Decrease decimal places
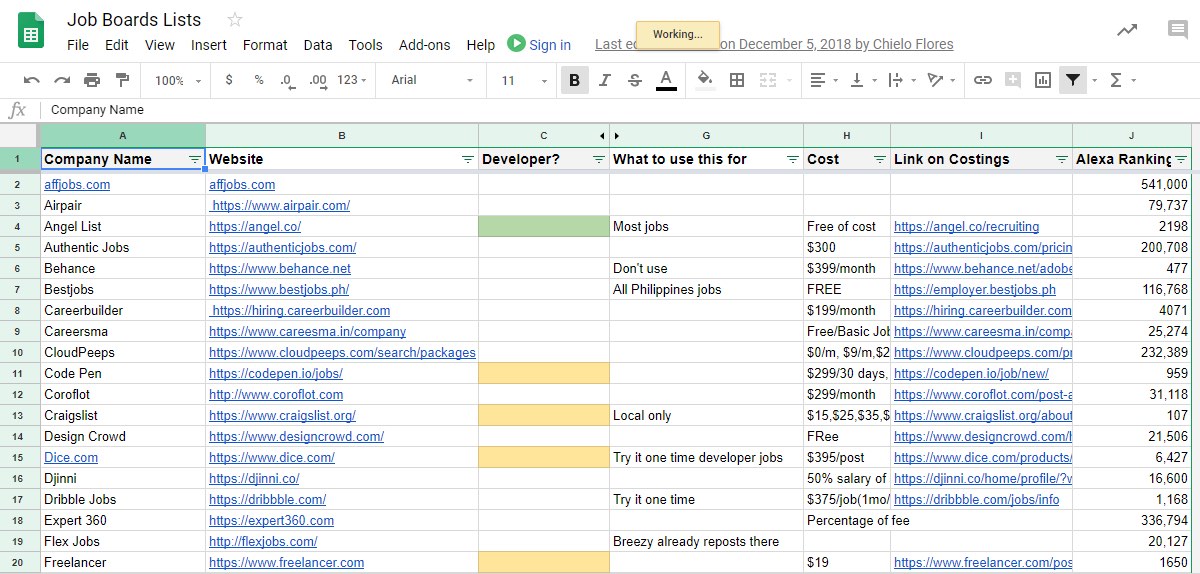This screenshot has width=1200, height=574. click(x=288, y=80)
